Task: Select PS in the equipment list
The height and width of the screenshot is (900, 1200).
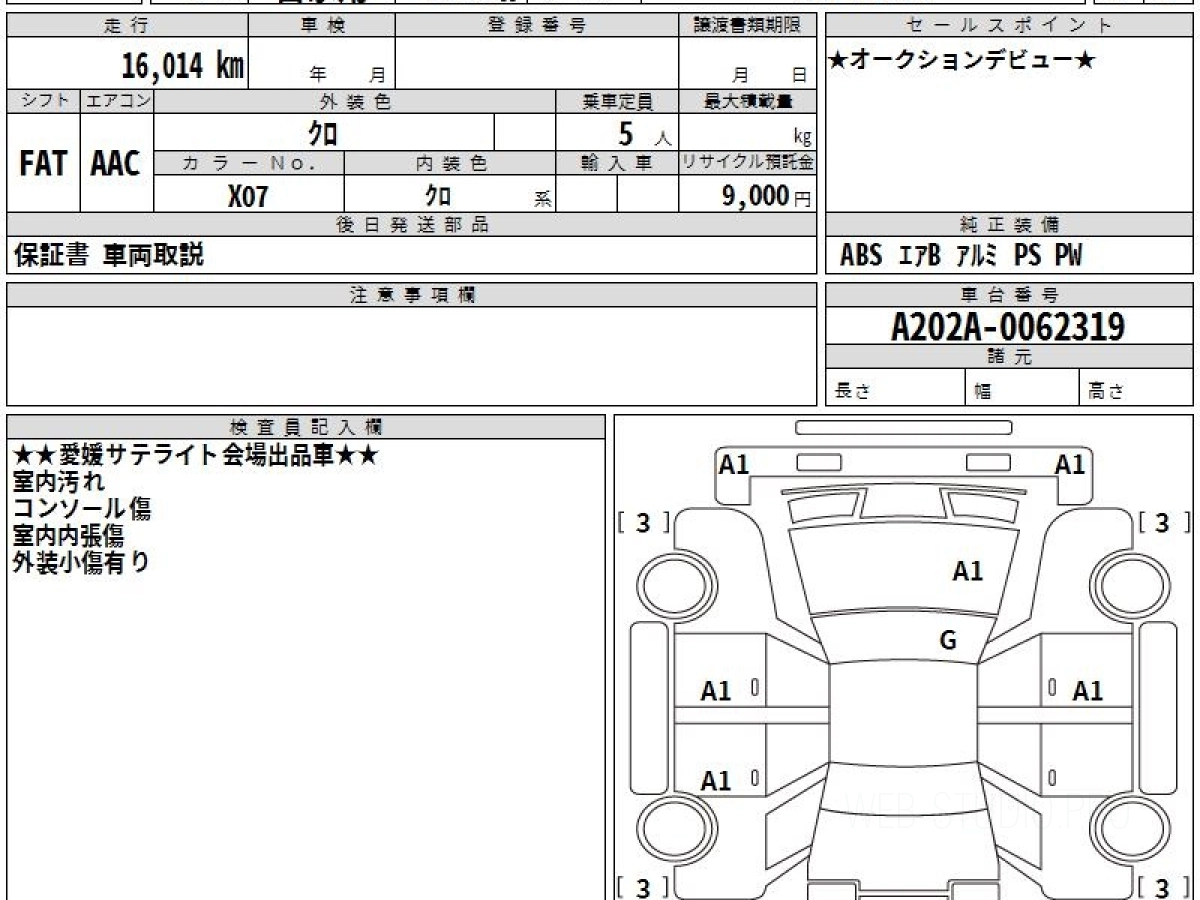Action: point(1027,256)
